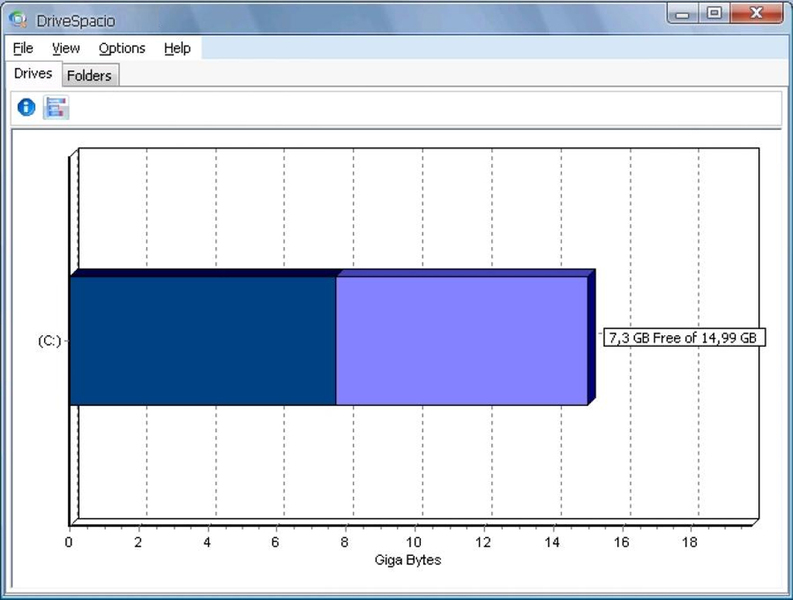Click the light purple free space bar
This screenshot has height=600, width=793.
pos(462,340)
